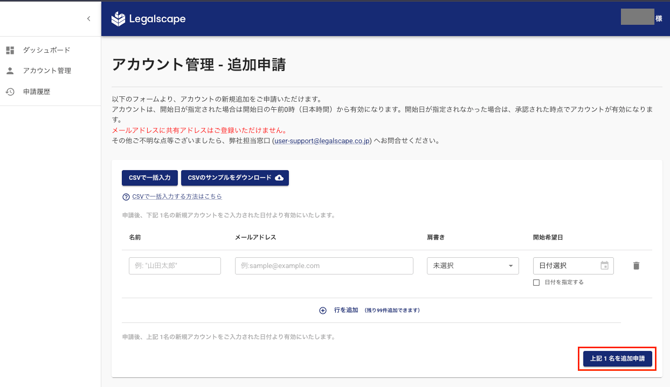Click the person icon for アカウント管理
This screenshot has width=670, height=387.
10,70
